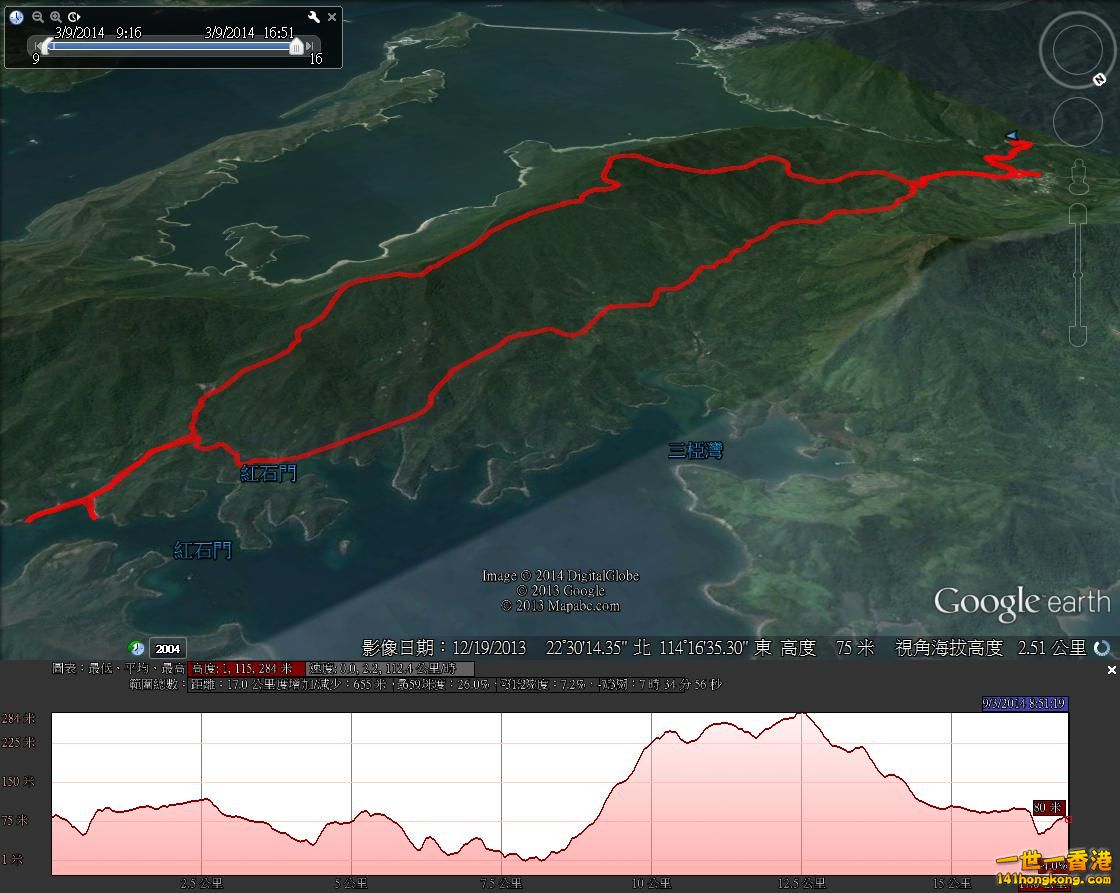Toggle the red elevation (高度) legend
The height and width of the screenshot is (893, 1120).
[247, 668]
